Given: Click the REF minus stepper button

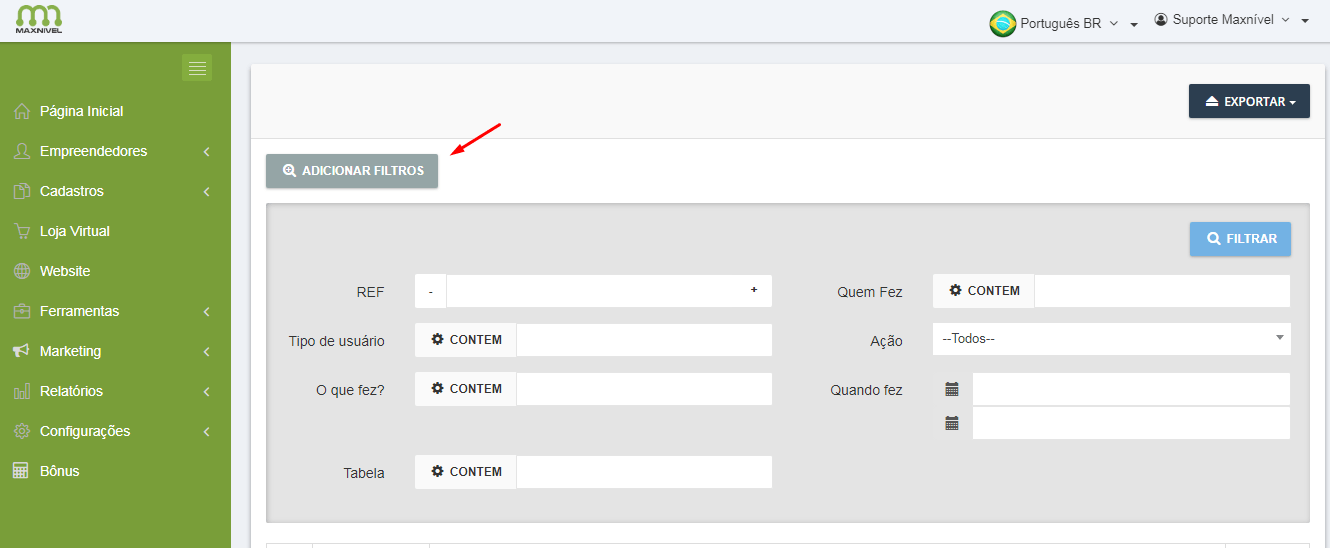Looking at the screenshot, I should click(x=430, y=291).
